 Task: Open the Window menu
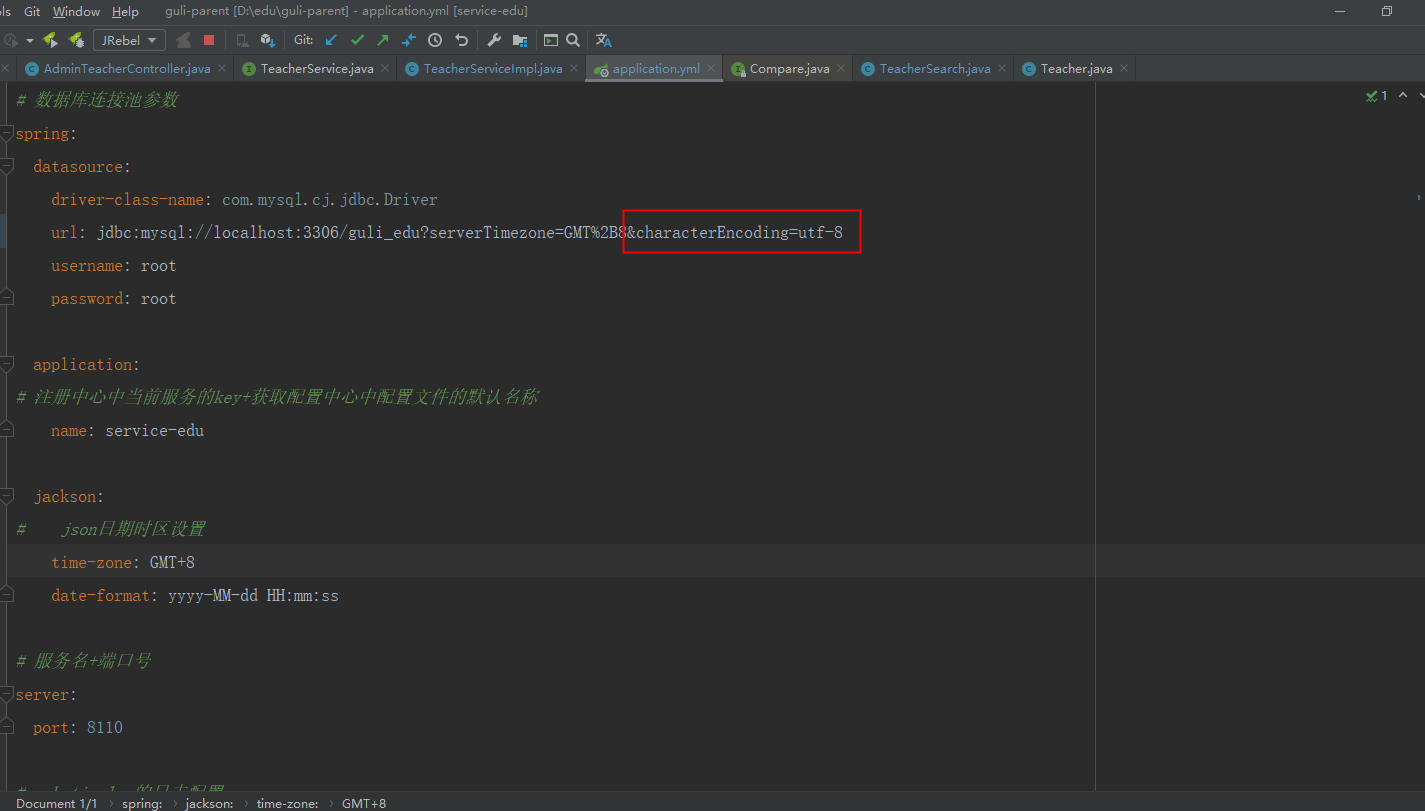[x=76, y=12]
